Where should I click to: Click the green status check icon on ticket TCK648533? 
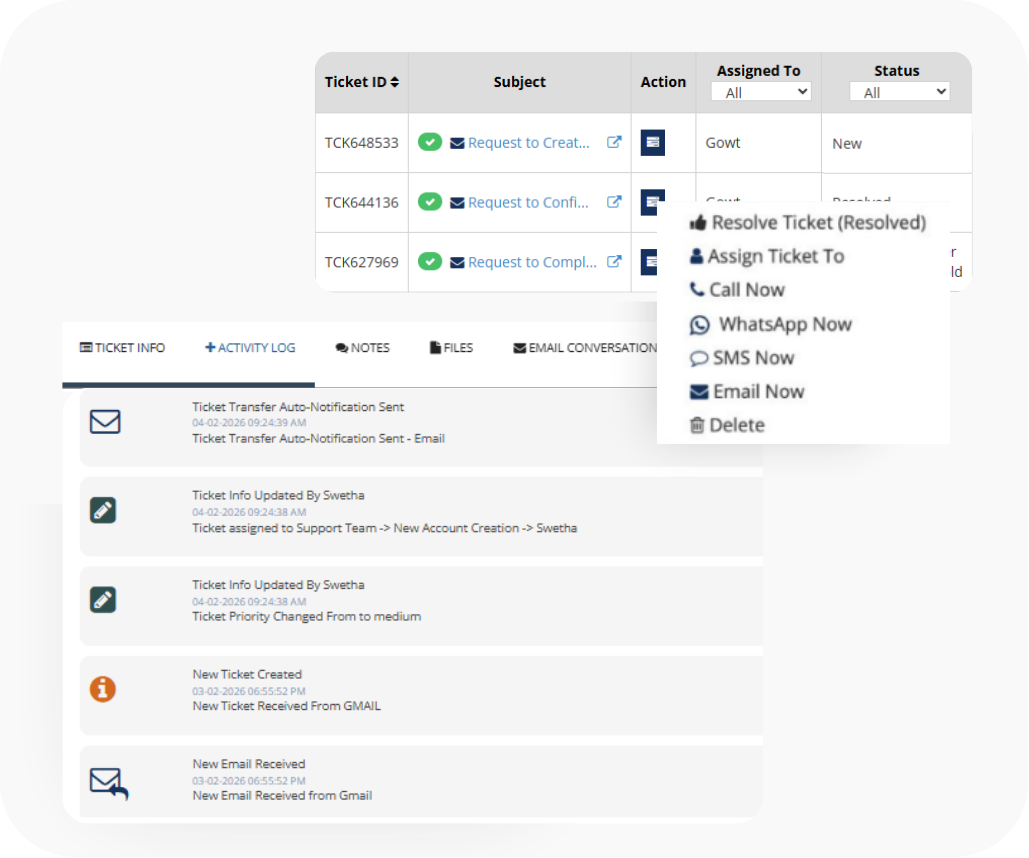(430, 142)
